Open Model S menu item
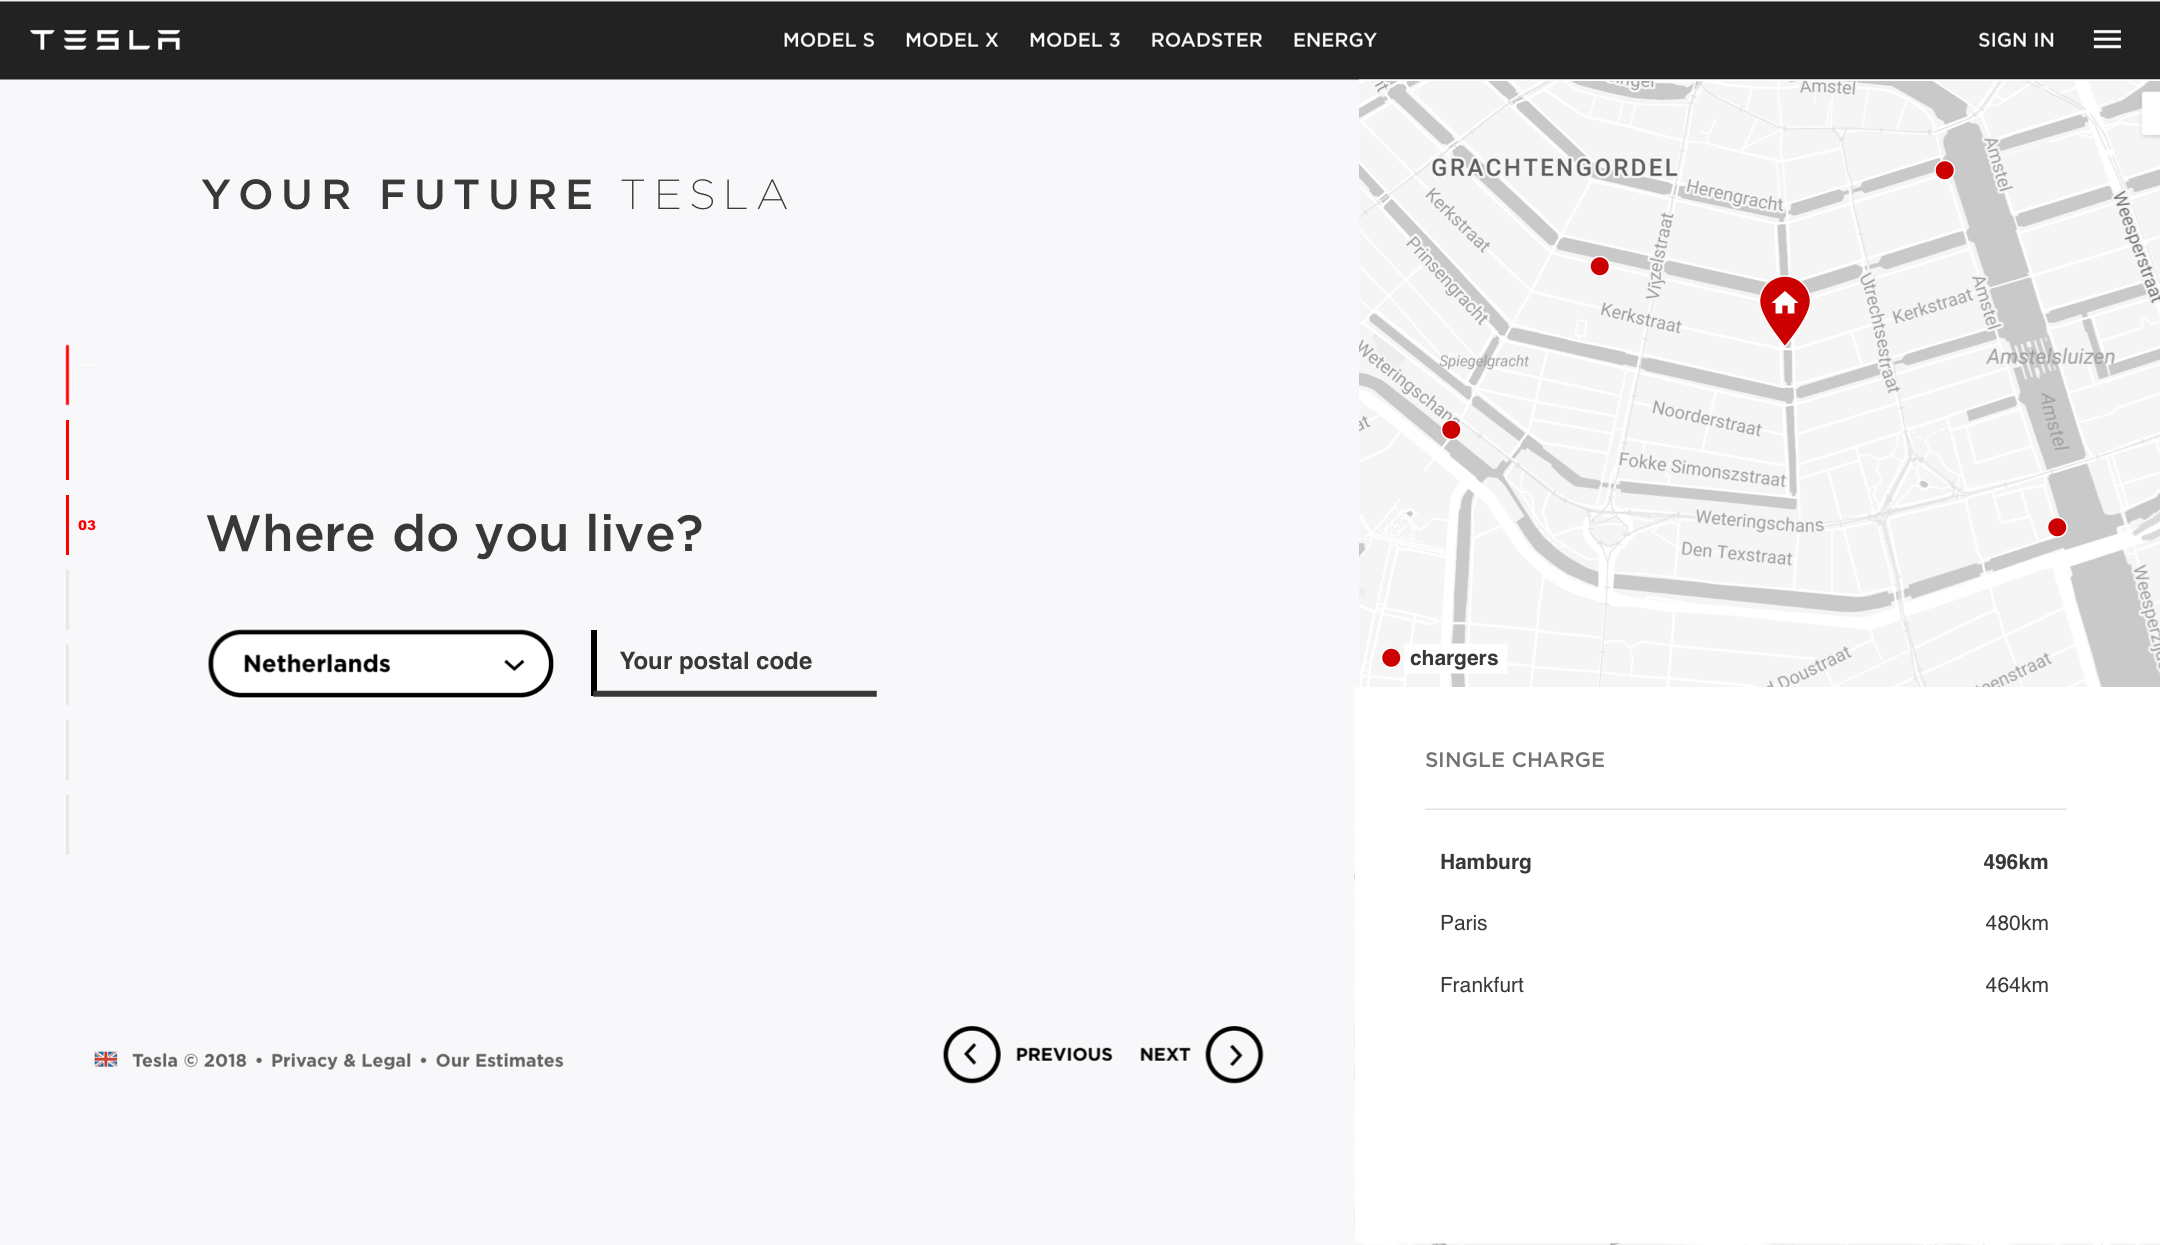Screen dimensions: 2160x1245 [x=828, y=40]
